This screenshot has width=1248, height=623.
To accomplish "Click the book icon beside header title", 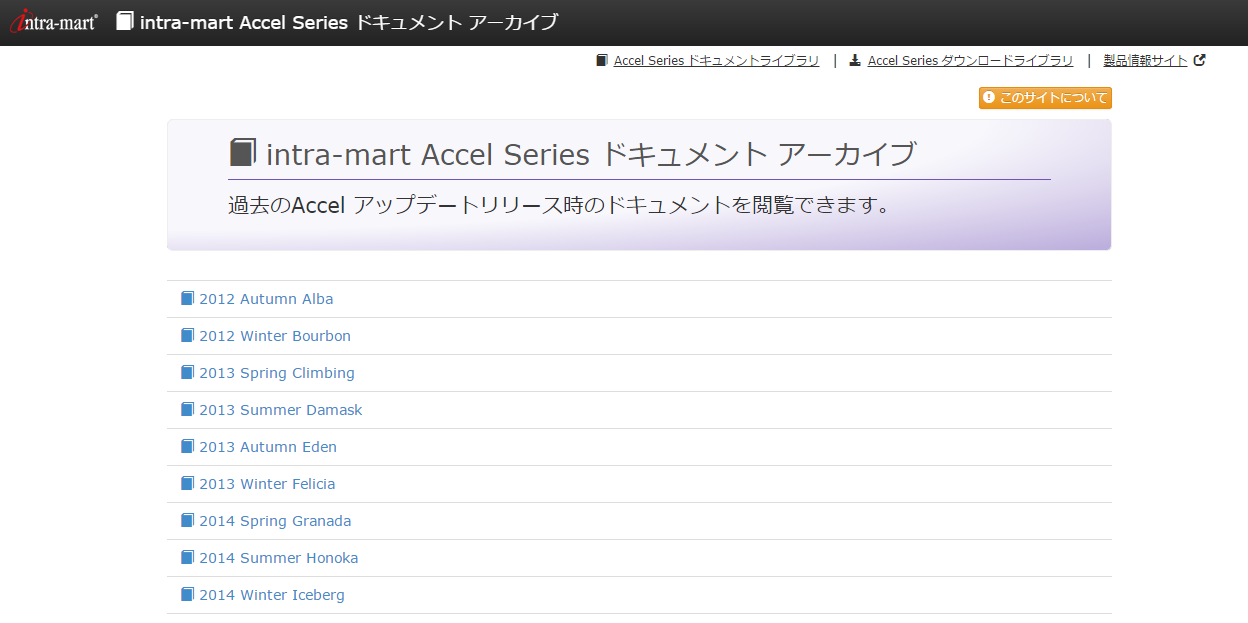I will [x=125, y=21].
